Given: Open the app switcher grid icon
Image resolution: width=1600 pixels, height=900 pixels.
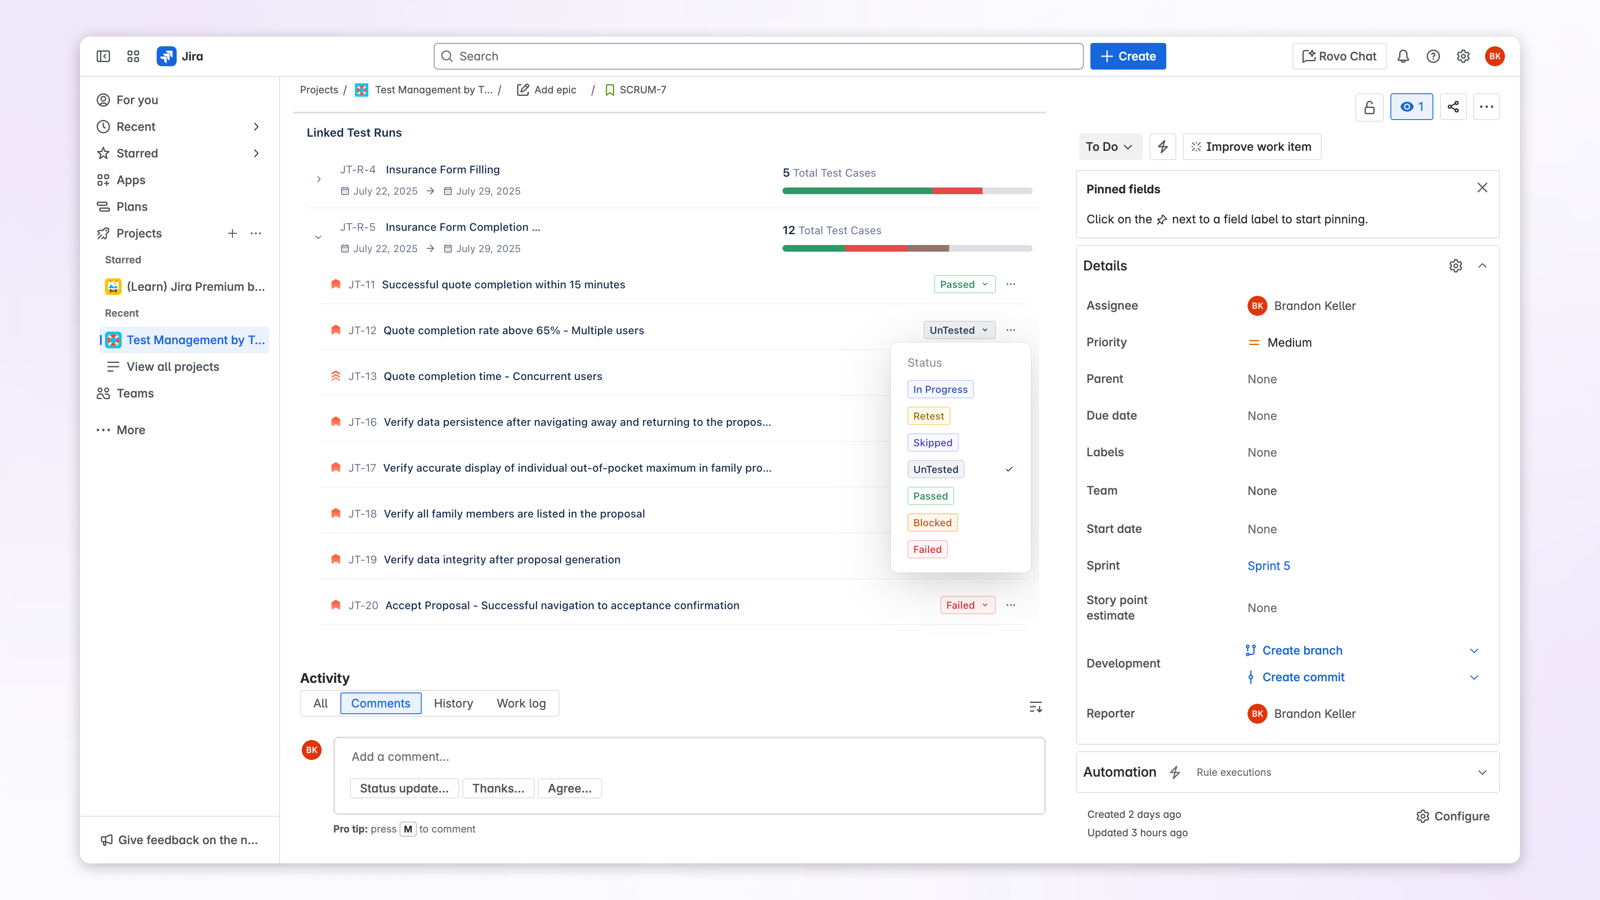Looking at the screenshot, I should click(133, 56).
